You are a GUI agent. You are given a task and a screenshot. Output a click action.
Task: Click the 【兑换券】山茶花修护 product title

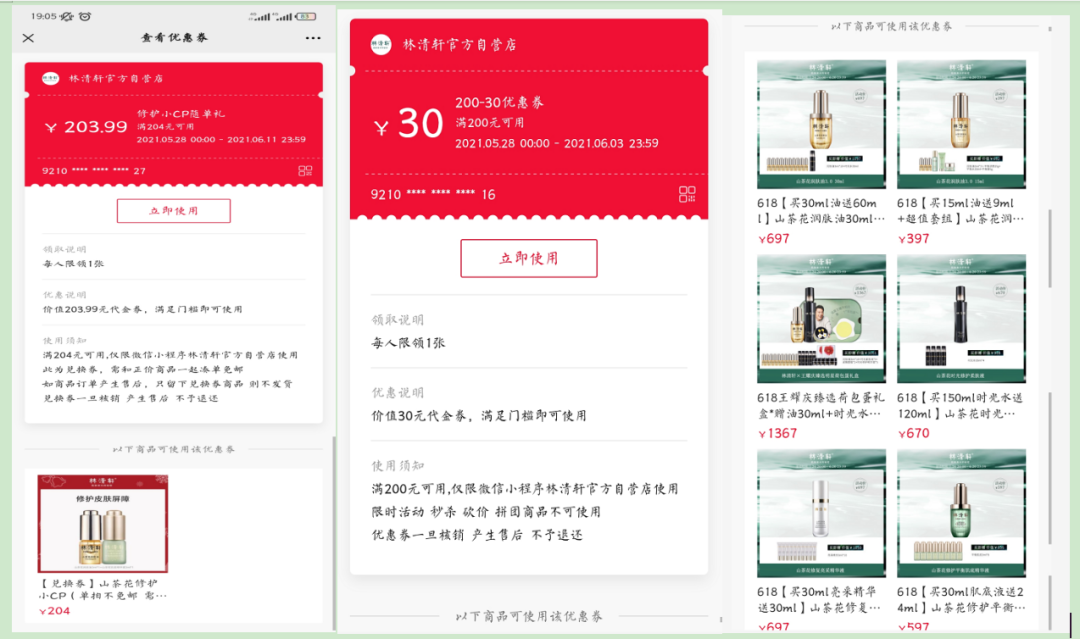click(102, 589)
